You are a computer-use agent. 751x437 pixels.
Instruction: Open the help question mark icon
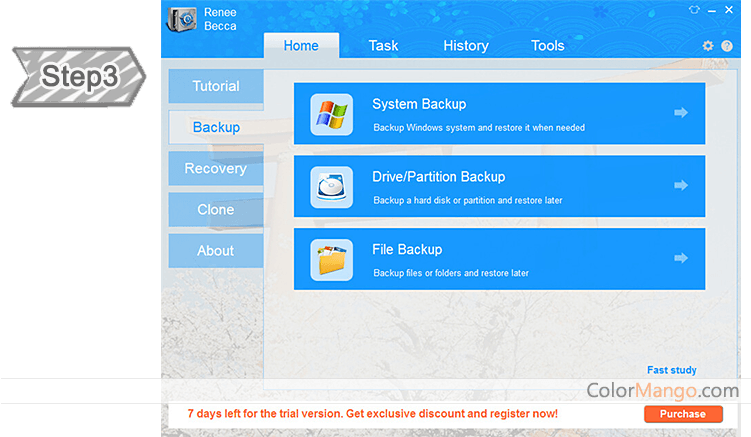pyautogui.click(x=727, y=46)
